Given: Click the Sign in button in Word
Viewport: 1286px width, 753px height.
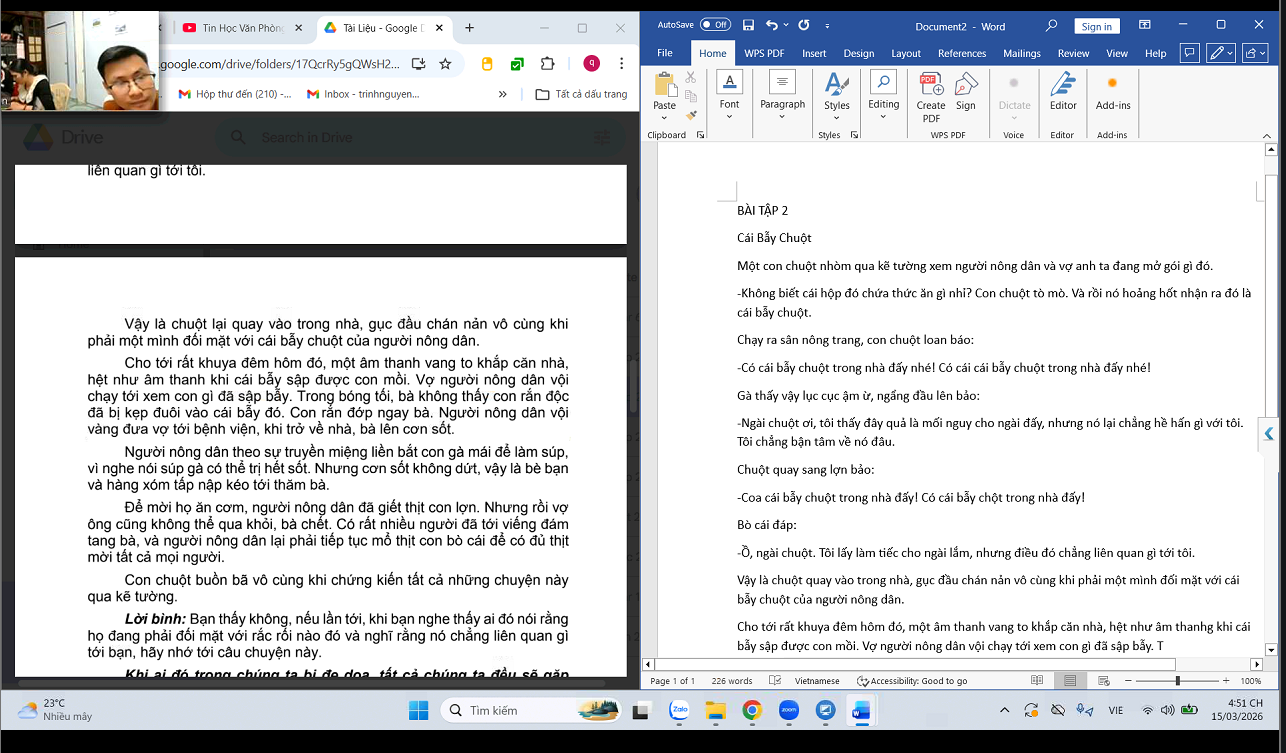Looking at the screenshot, I should [x=1096, y=27].
